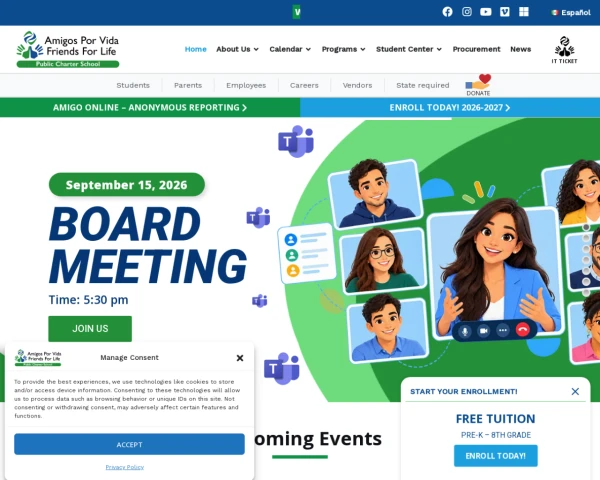Click the green V badge in top bar
This screenshot has height=480, width=600.
[x=297, y=12]
